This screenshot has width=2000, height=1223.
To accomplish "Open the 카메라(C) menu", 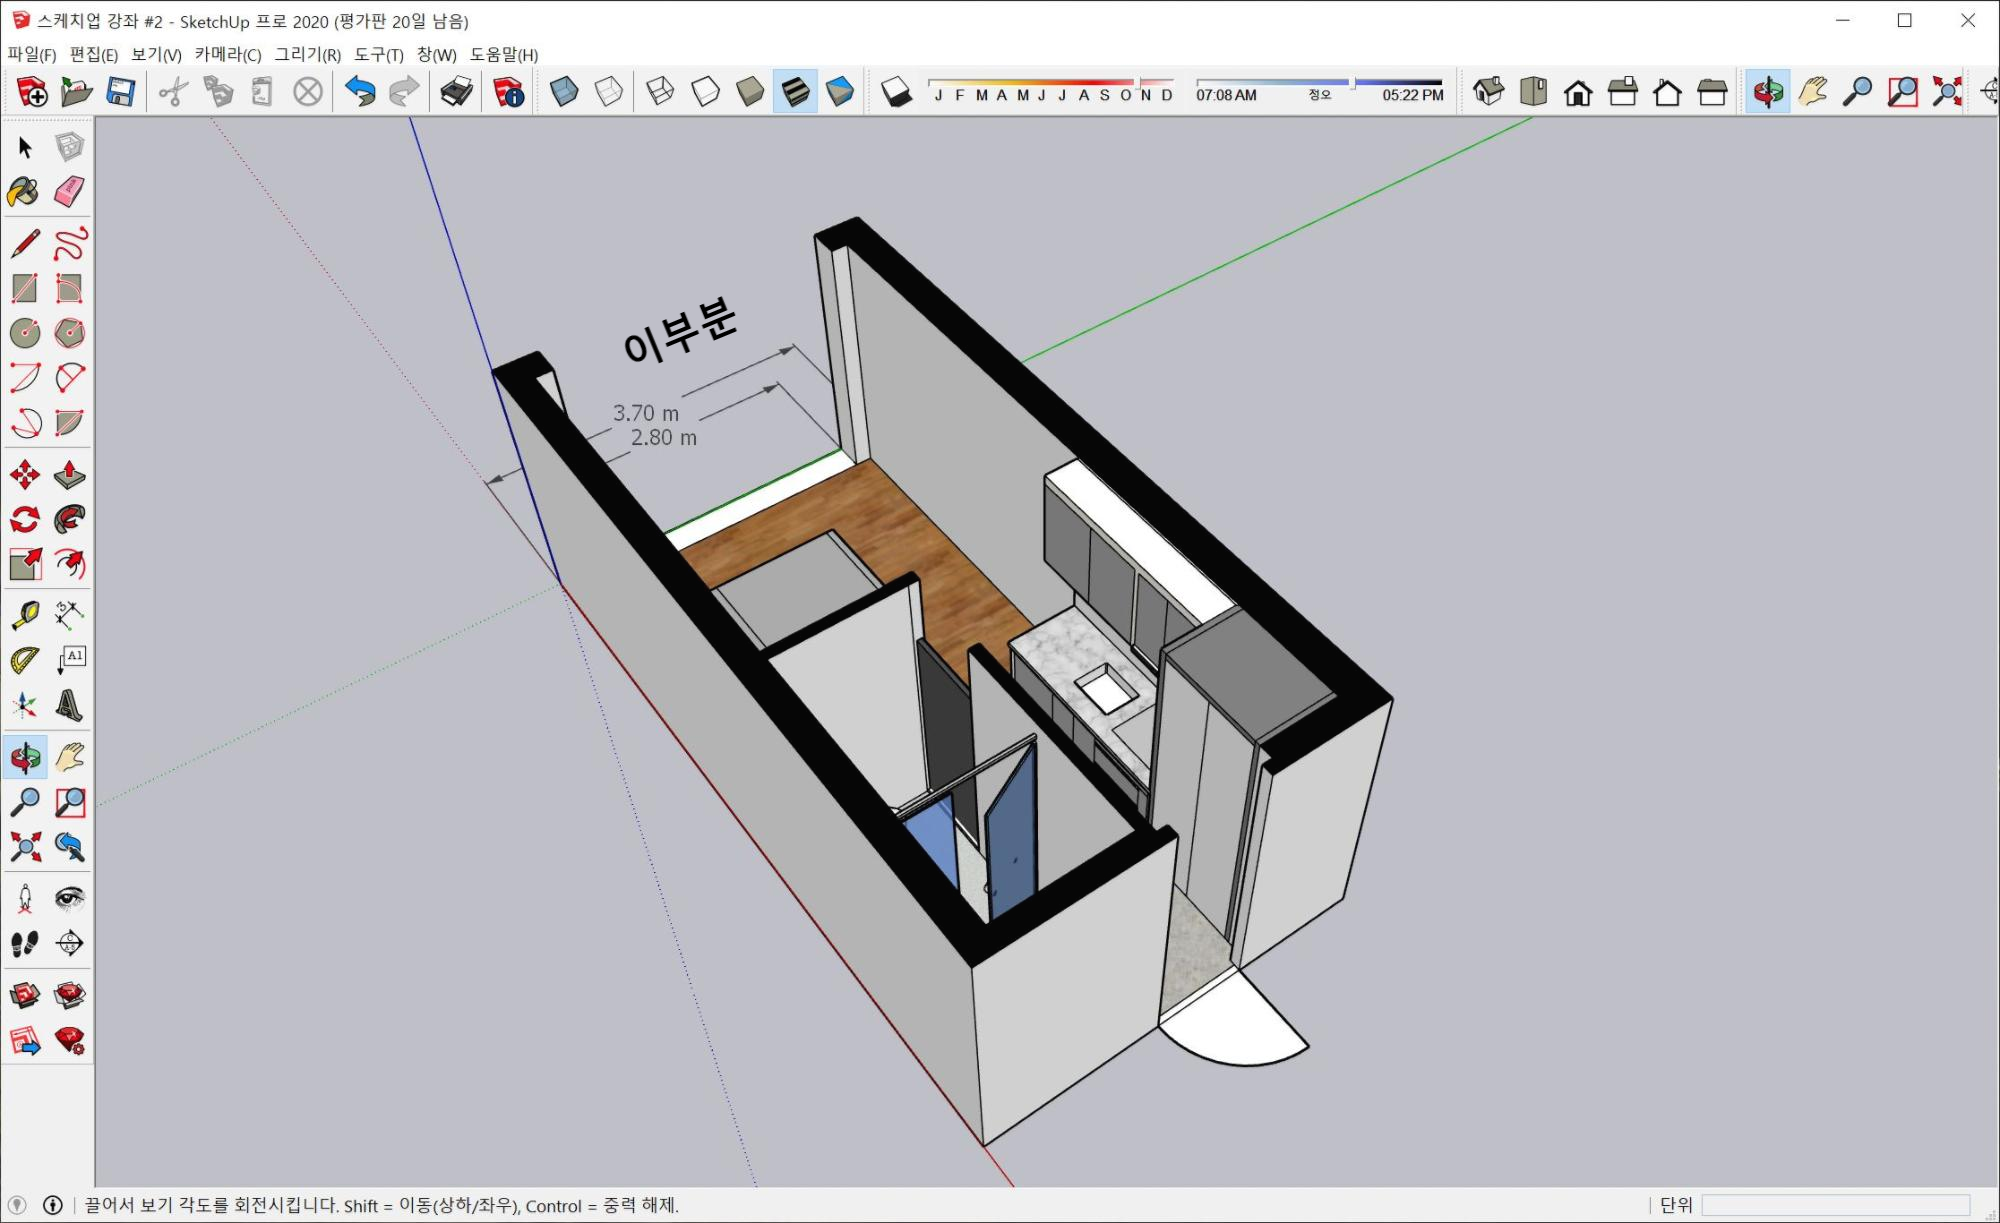I will [228, 54].
